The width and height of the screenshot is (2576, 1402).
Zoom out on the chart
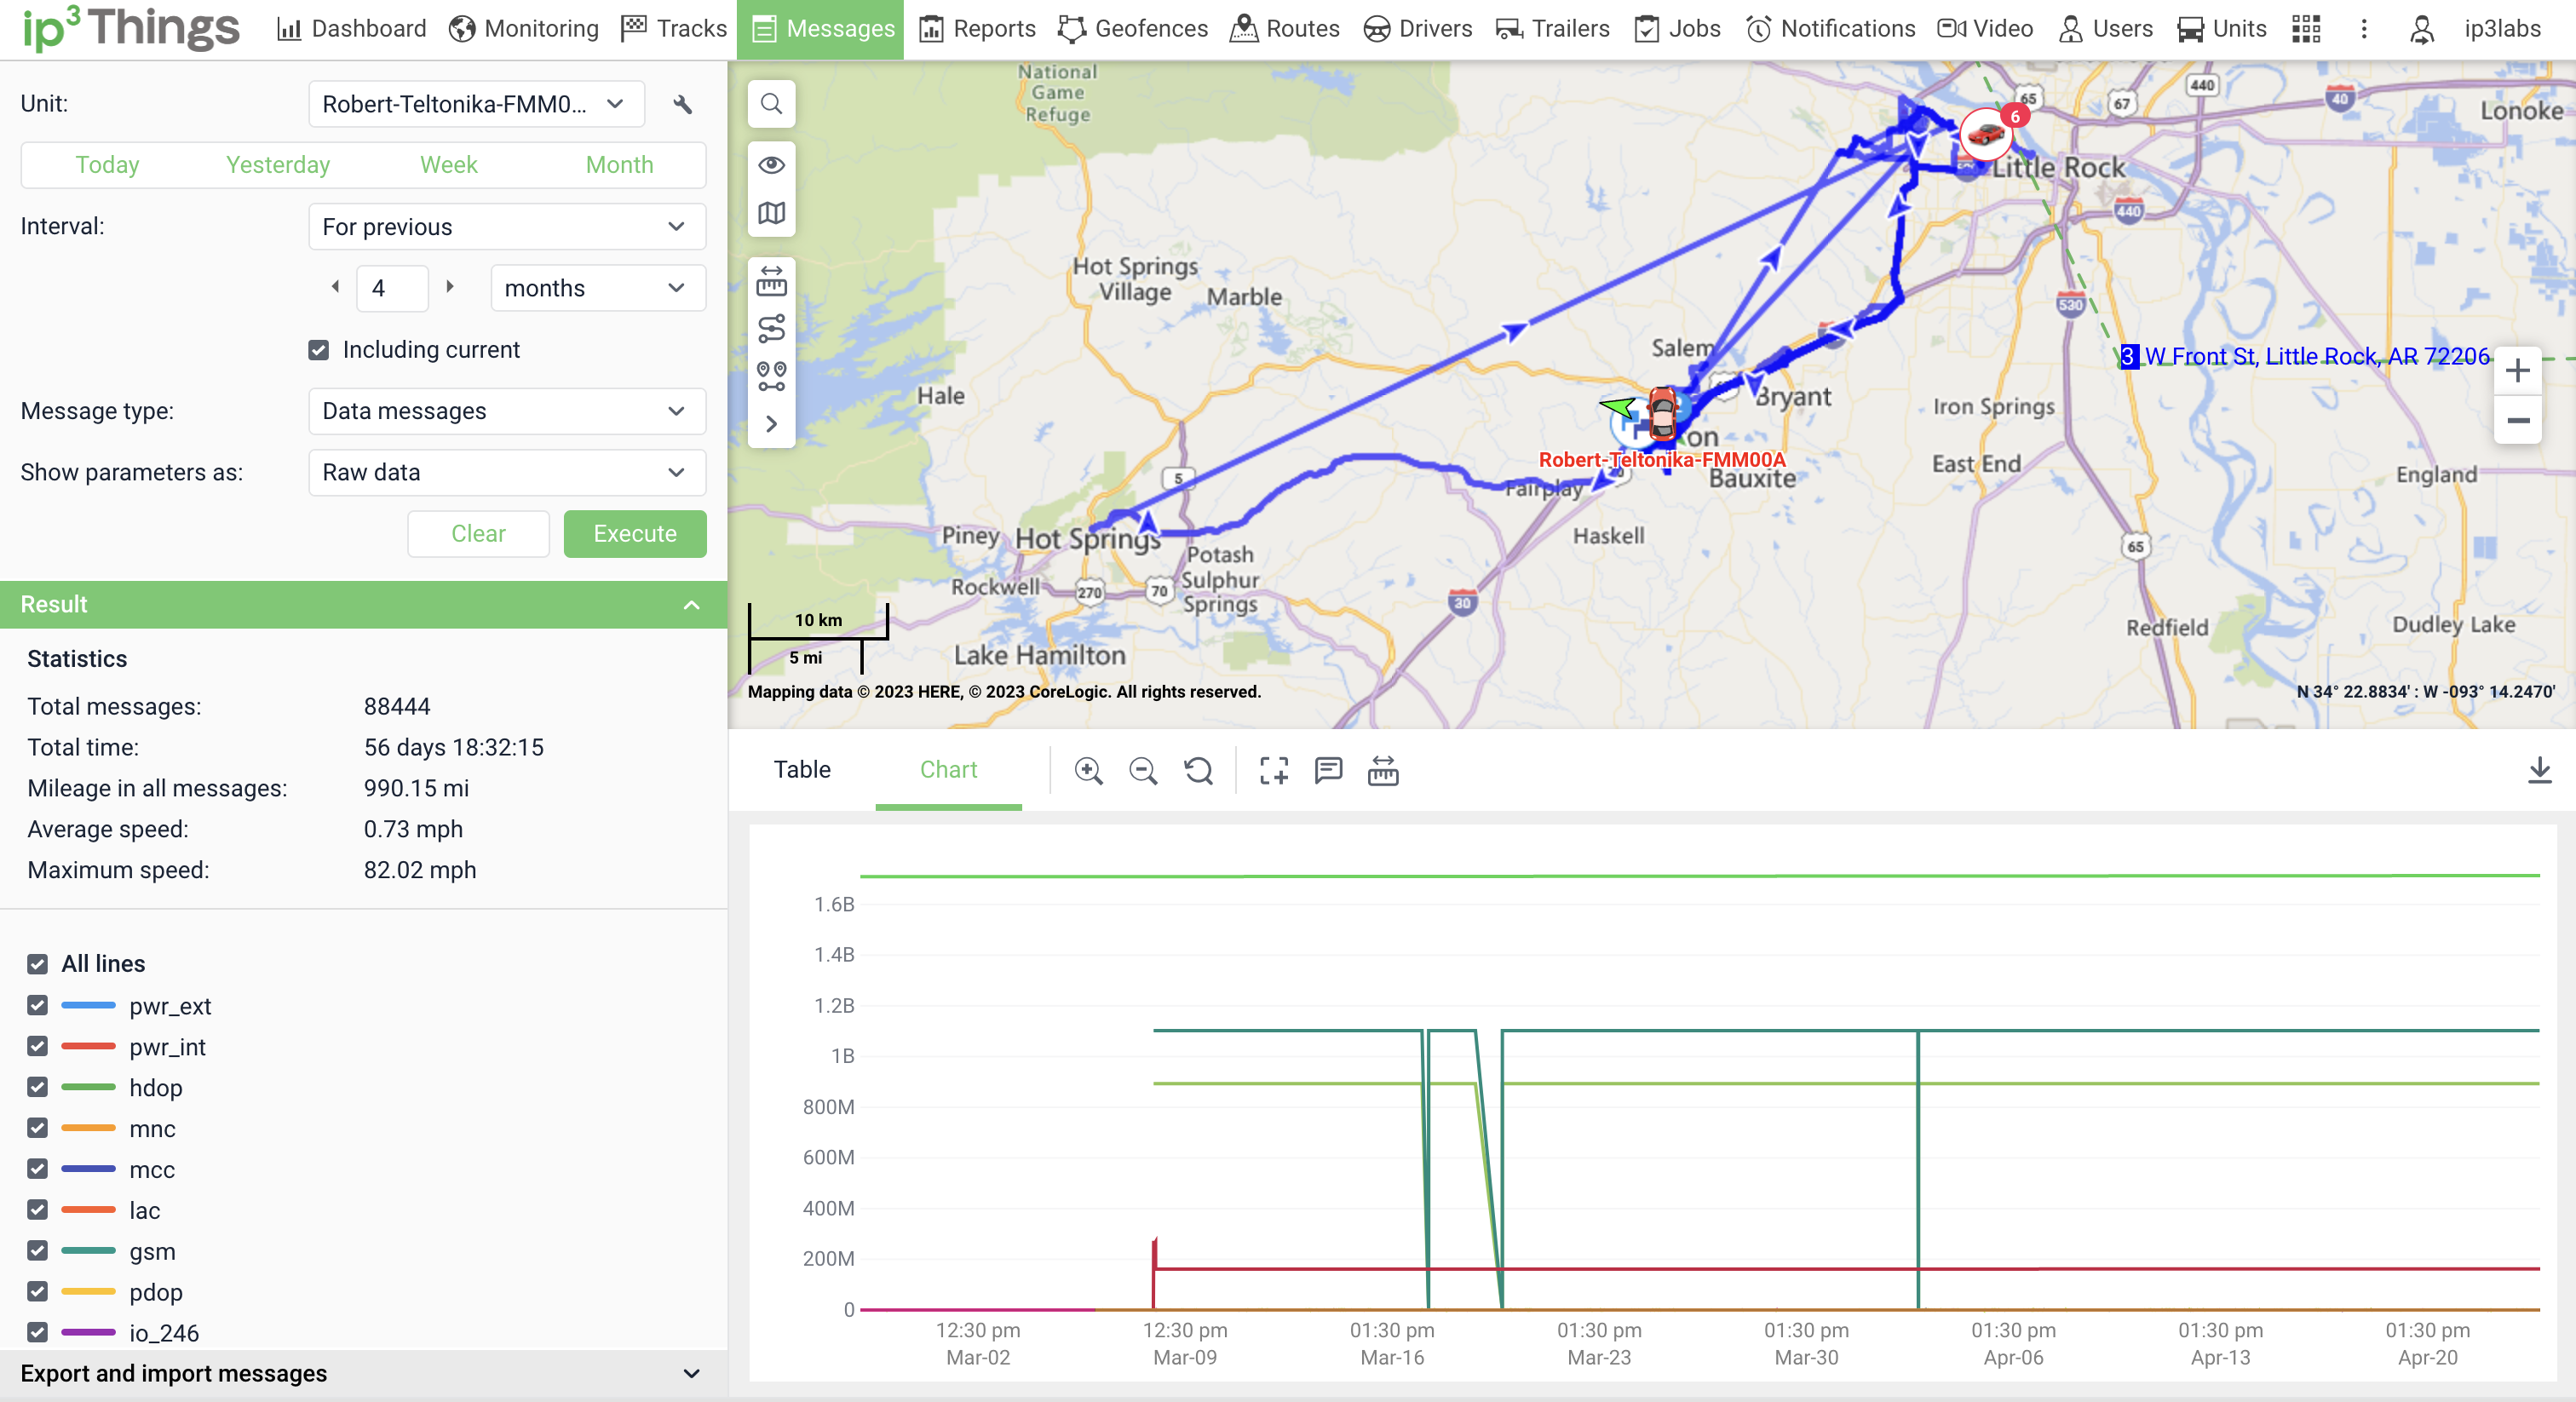[1143, 770]
